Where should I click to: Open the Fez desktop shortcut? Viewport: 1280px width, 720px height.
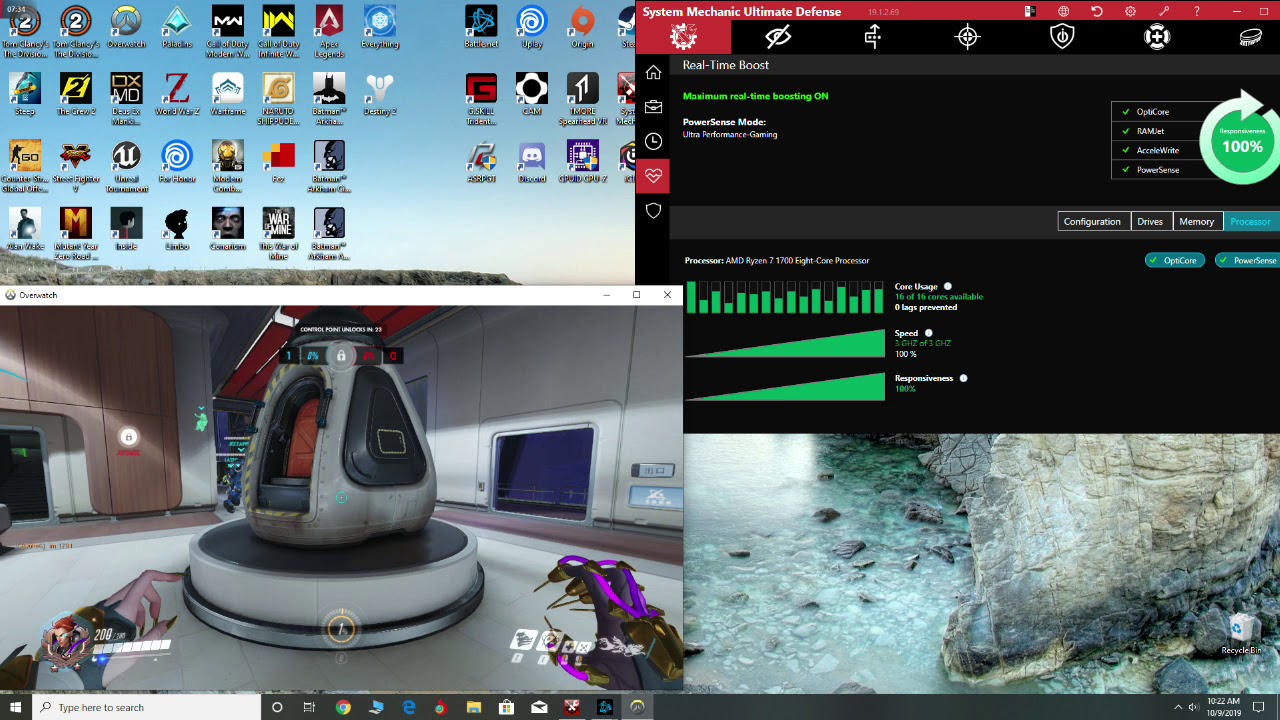(279, 162)
